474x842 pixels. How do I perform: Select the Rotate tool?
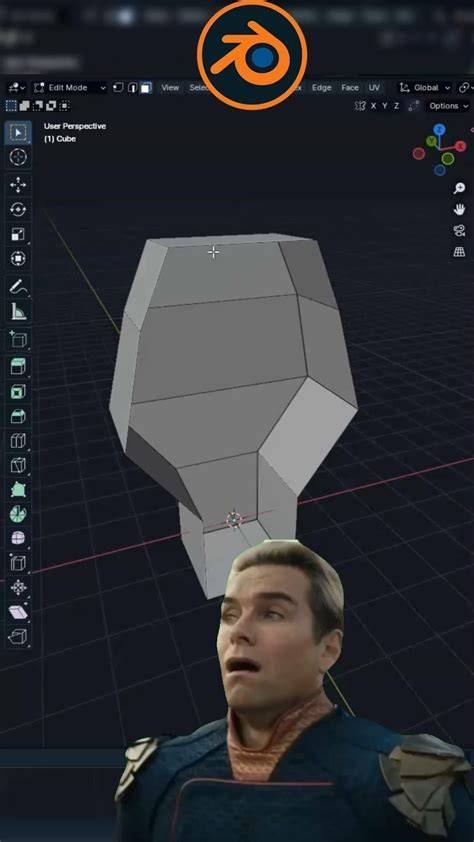coord(18,209)
